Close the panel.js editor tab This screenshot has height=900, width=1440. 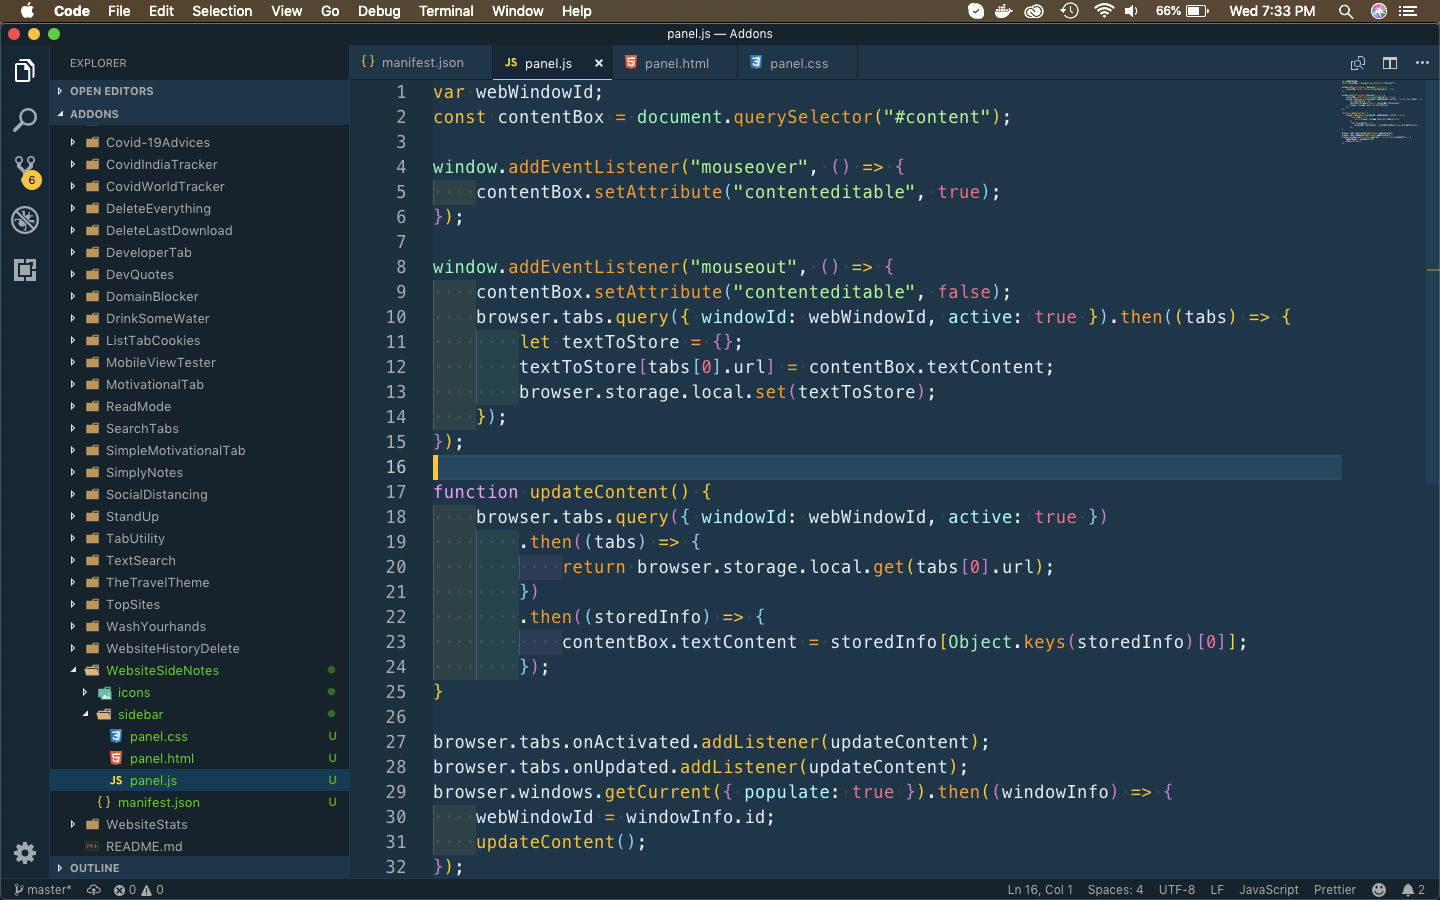click(599, 63)
